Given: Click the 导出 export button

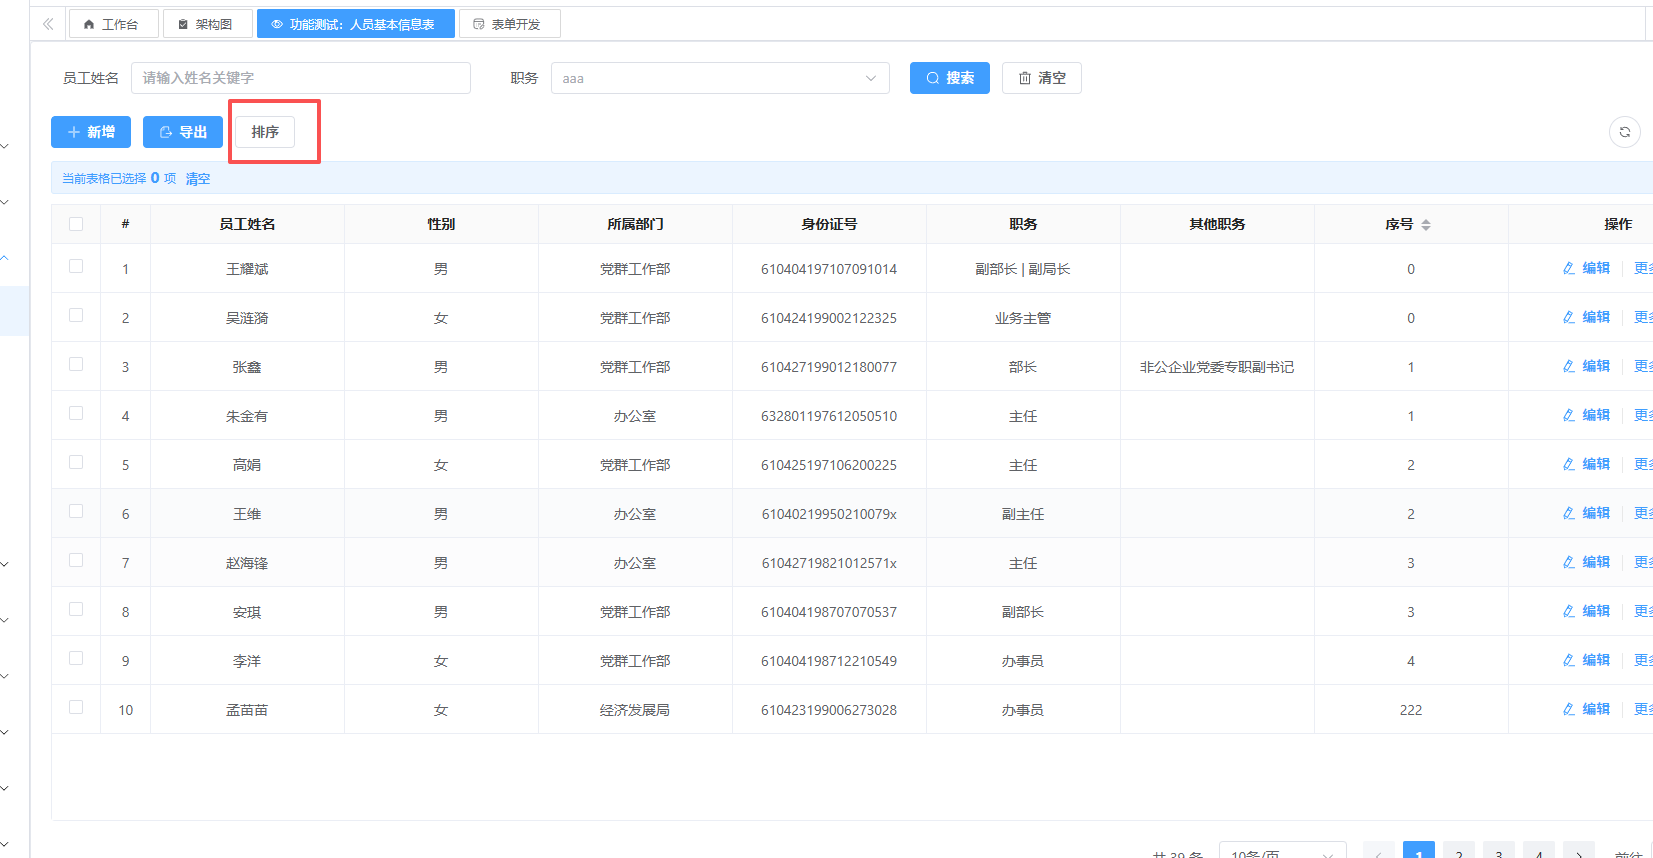Looking at the screenshot, I should click(x=183, y=132).
